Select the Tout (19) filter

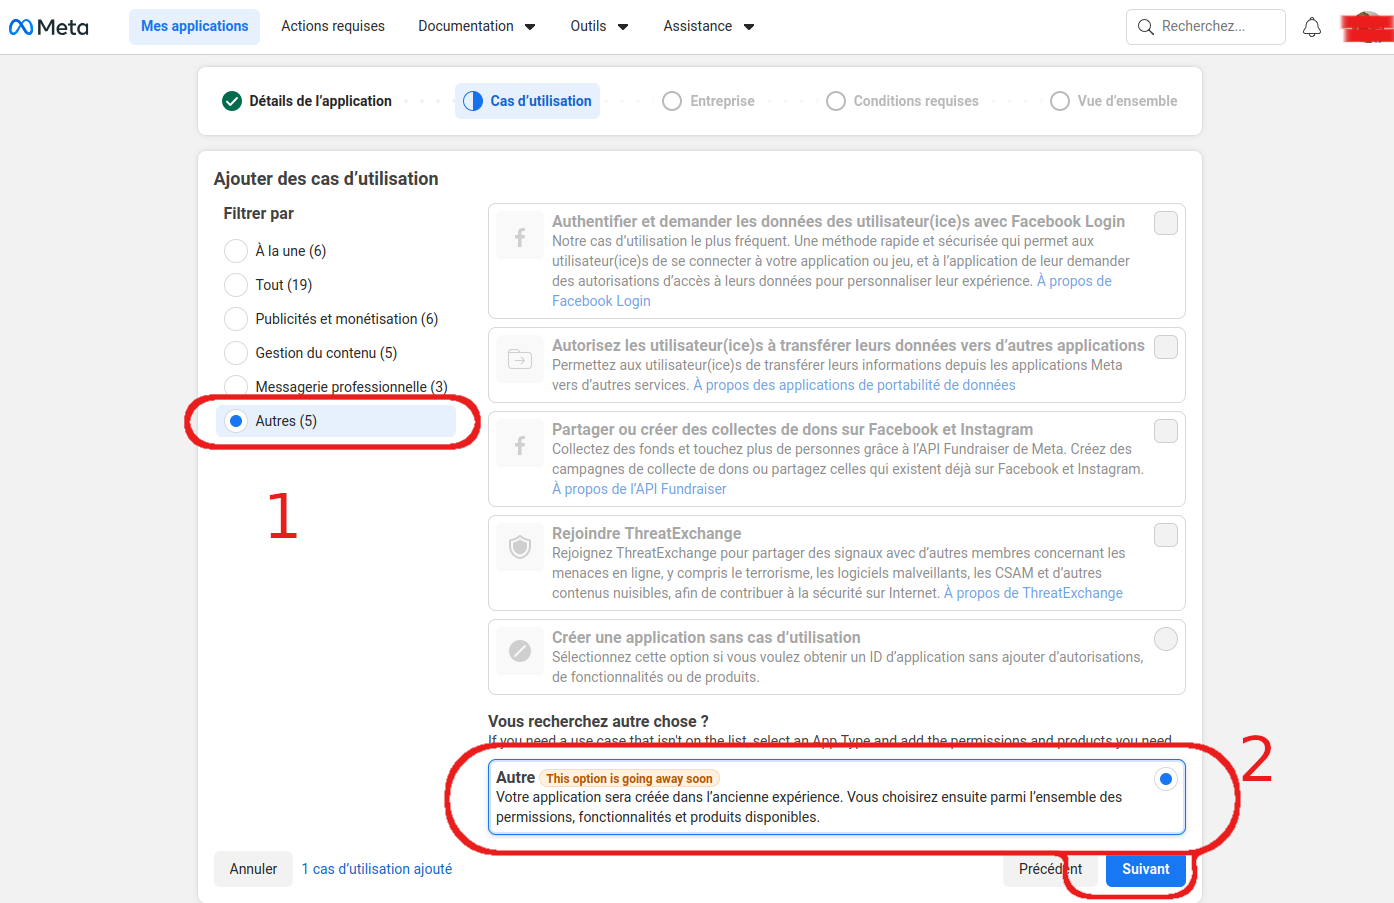click(x=236, y=285)
